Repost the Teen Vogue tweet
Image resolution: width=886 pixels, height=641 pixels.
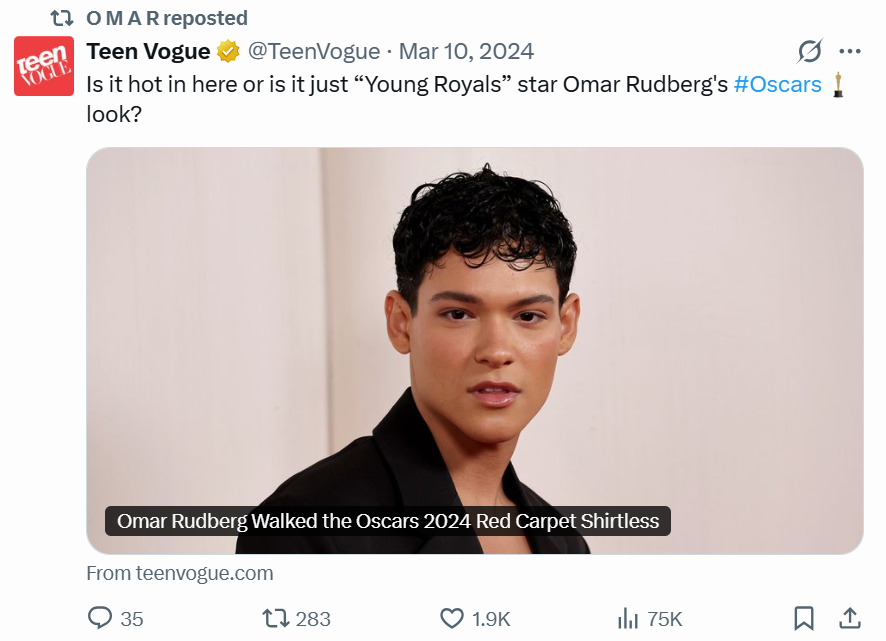[x=275, y=619]
